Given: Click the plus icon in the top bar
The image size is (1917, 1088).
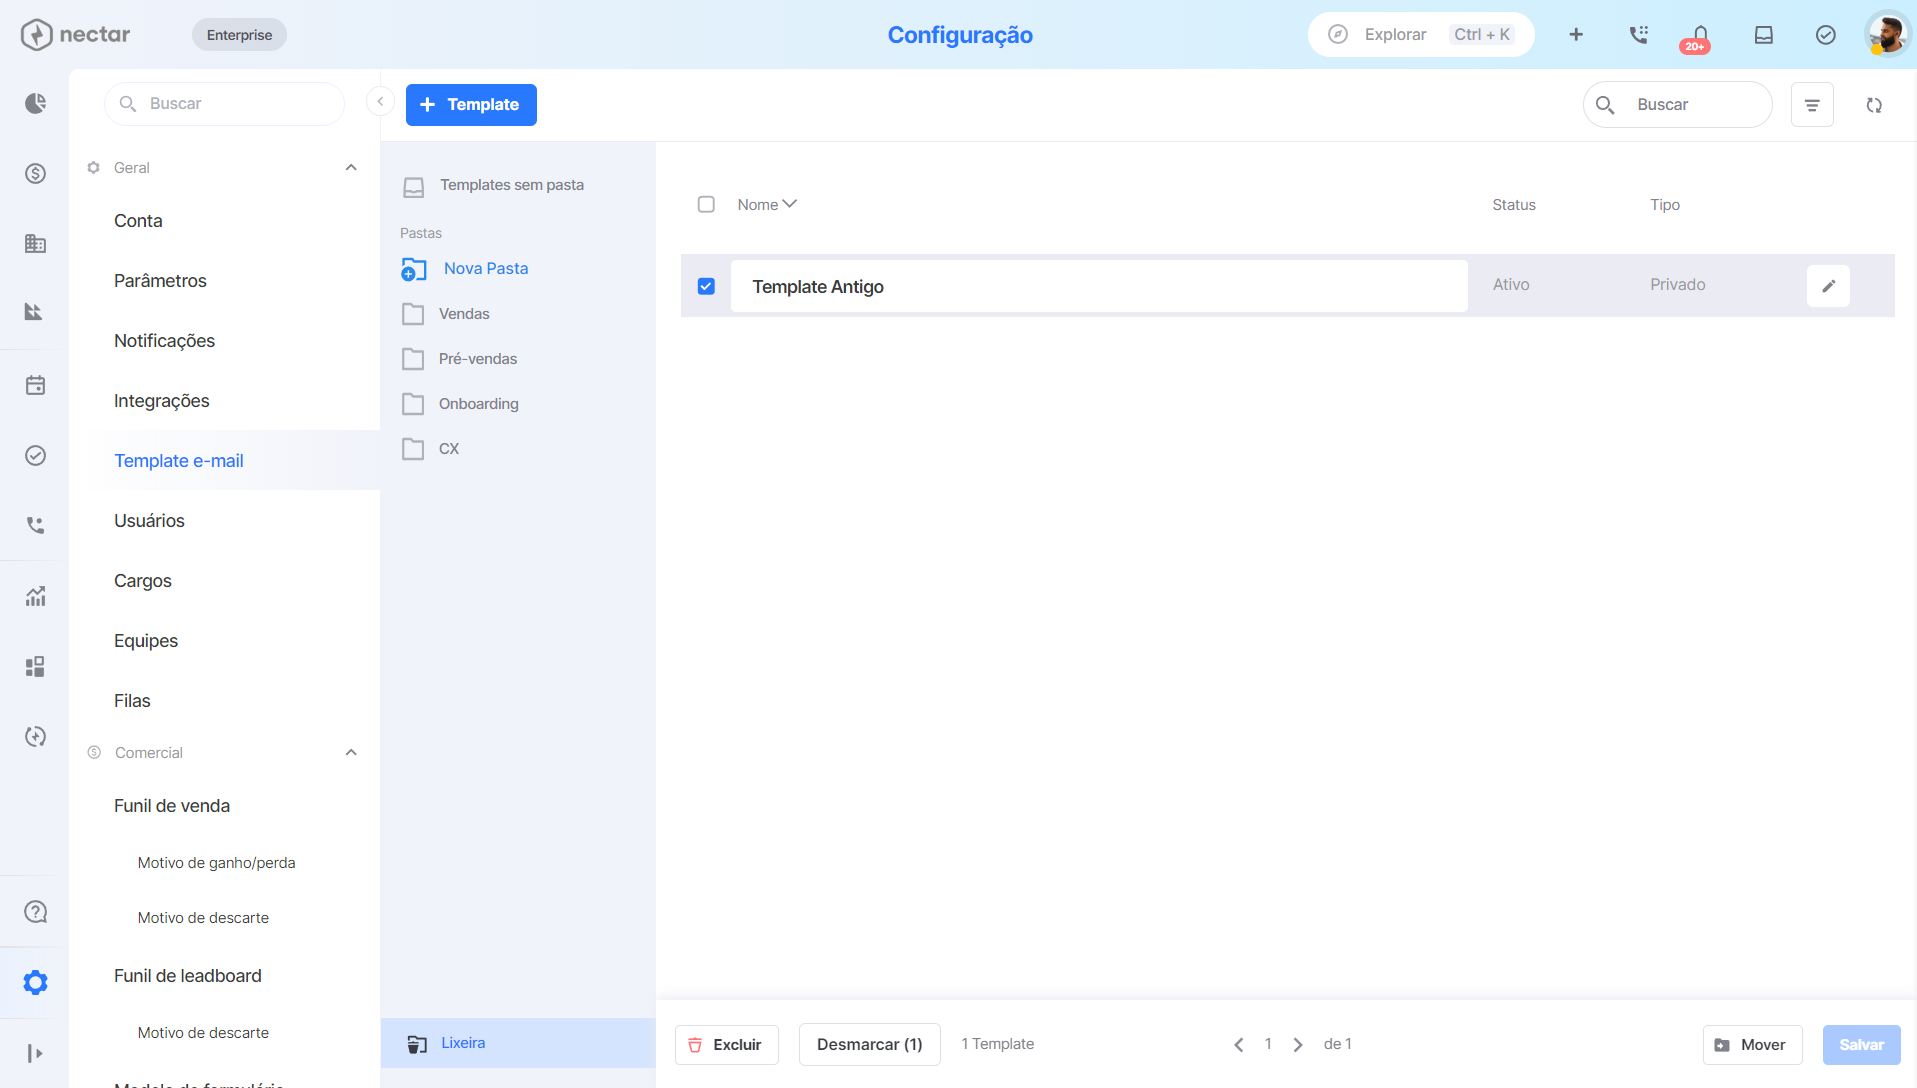Looking at the screenshot, I should [1576, 35].
